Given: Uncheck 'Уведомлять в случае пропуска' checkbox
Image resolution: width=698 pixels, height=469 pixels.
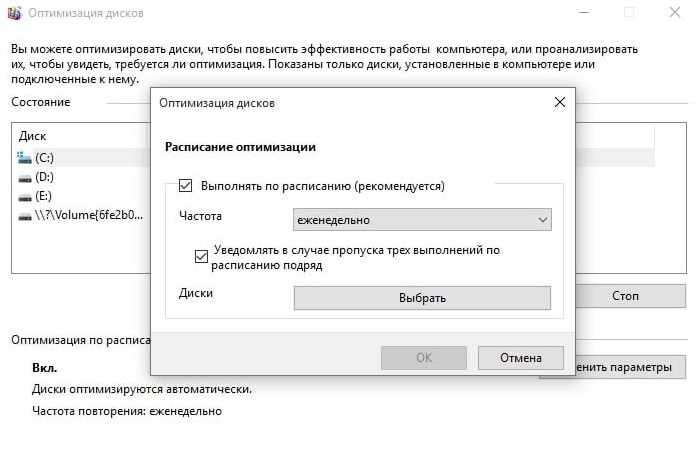Looking at the screenshot, I should pyautogui.click(x=201, y=257).
